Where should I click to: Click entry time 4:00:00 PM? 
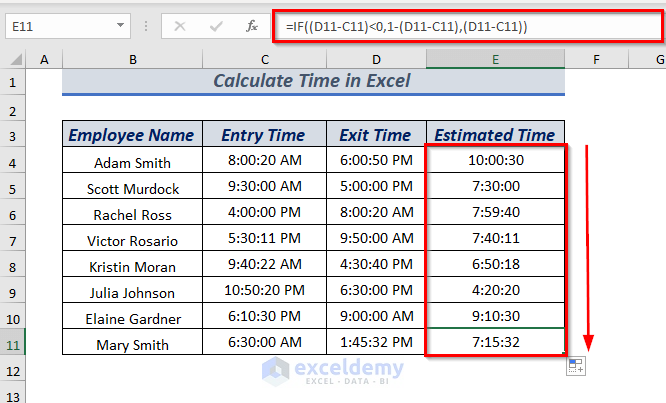point(265,212)
